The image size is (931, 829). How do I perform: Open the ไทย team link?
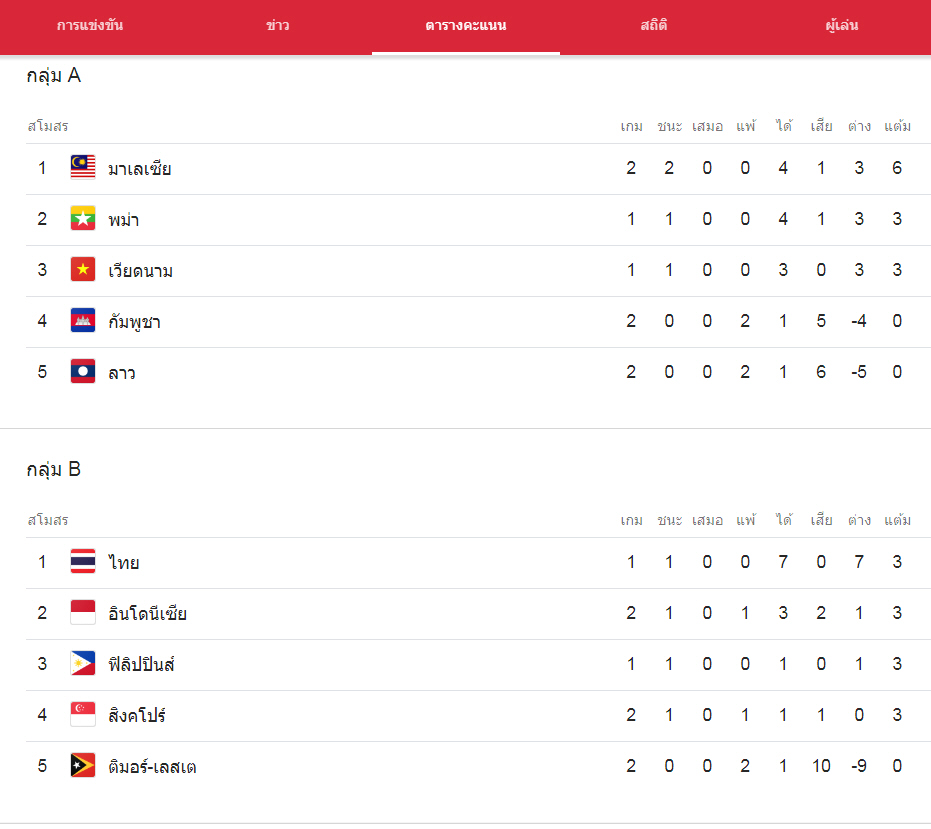click(124, 562)
